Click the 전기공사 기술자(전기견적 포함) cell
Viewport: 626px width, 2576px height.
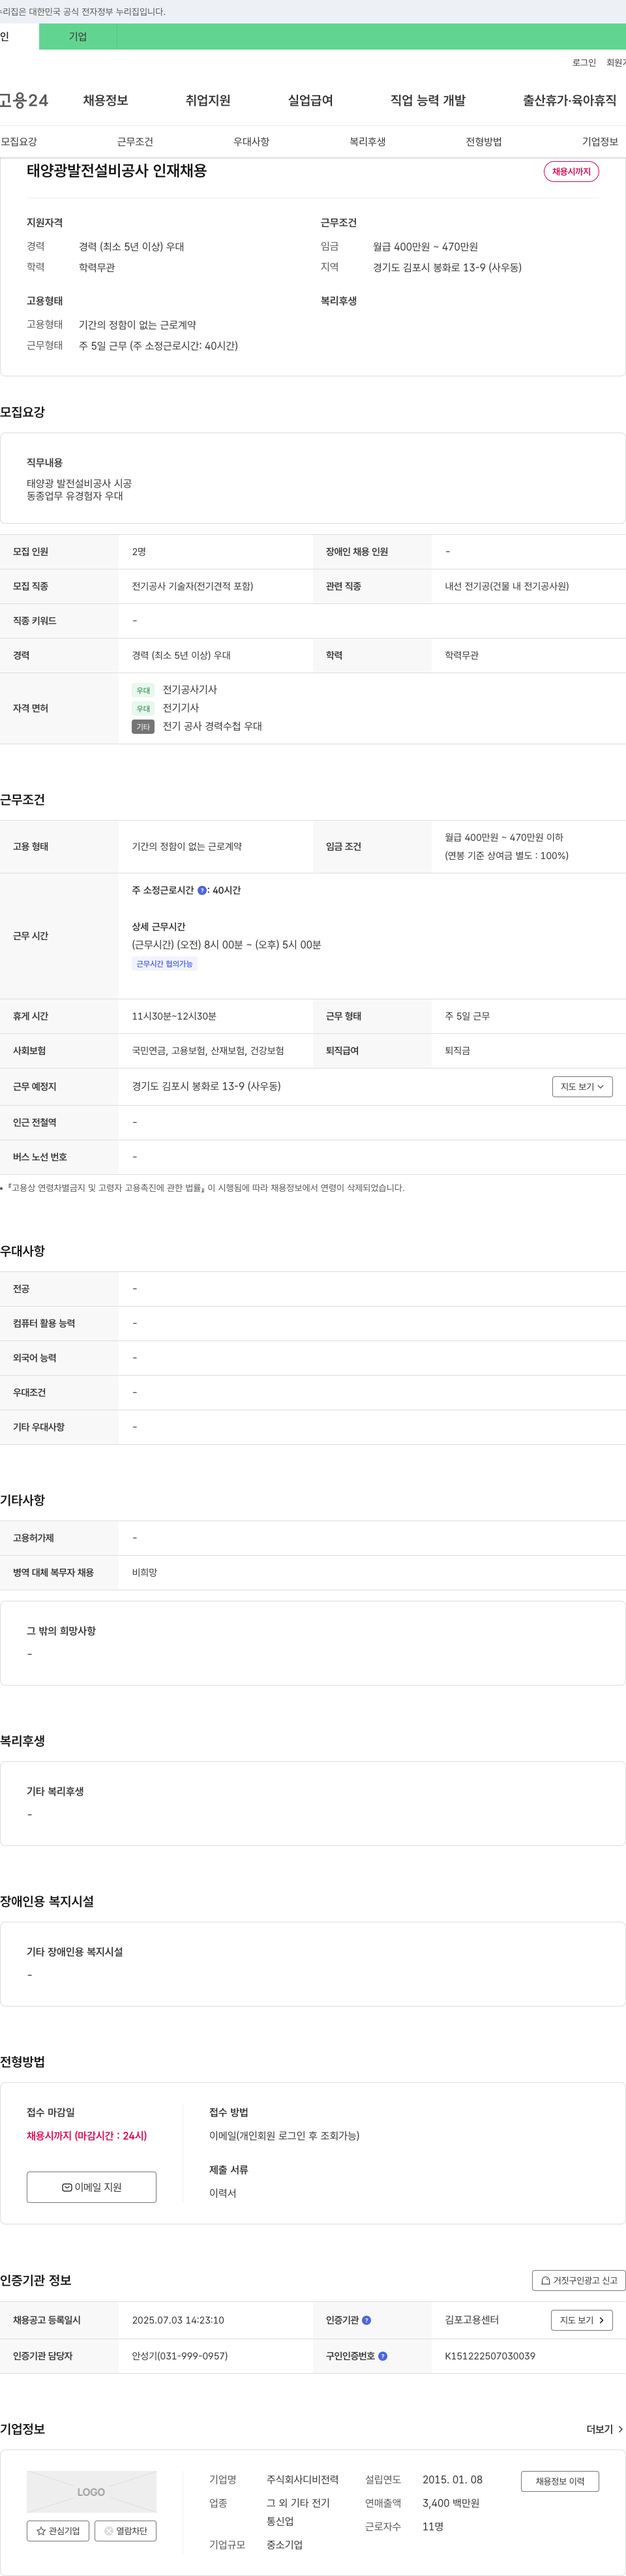192,586
